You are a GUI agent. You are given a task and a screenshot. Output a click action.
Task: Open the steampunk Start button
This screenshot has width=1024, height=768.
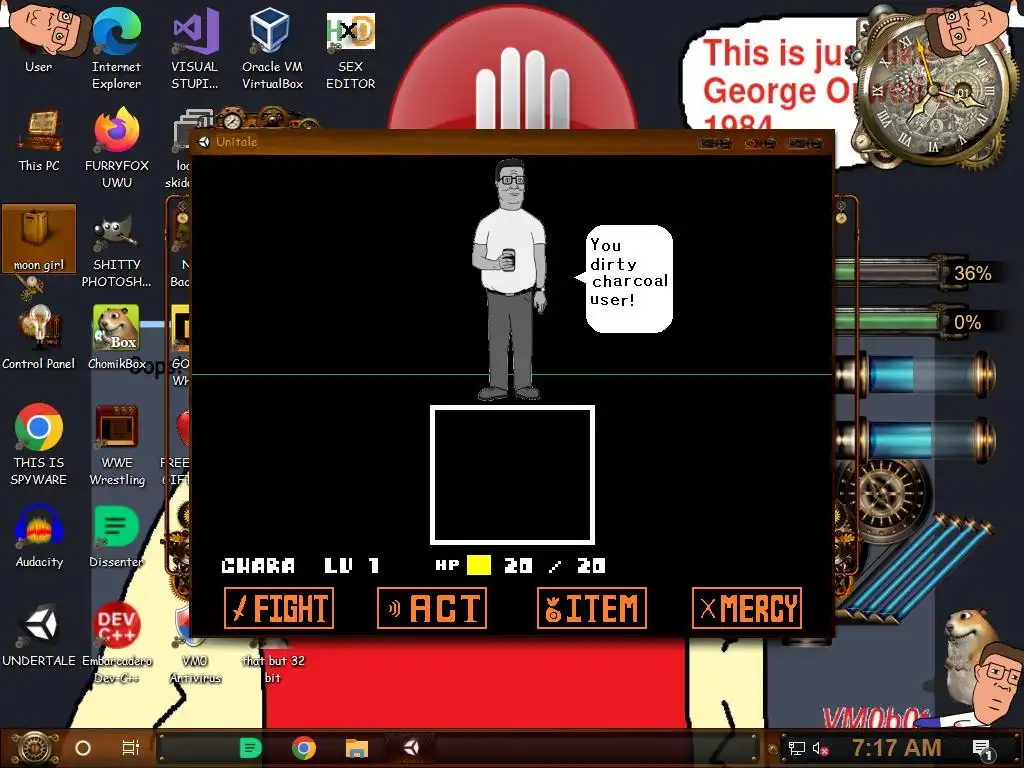point(34,748)
